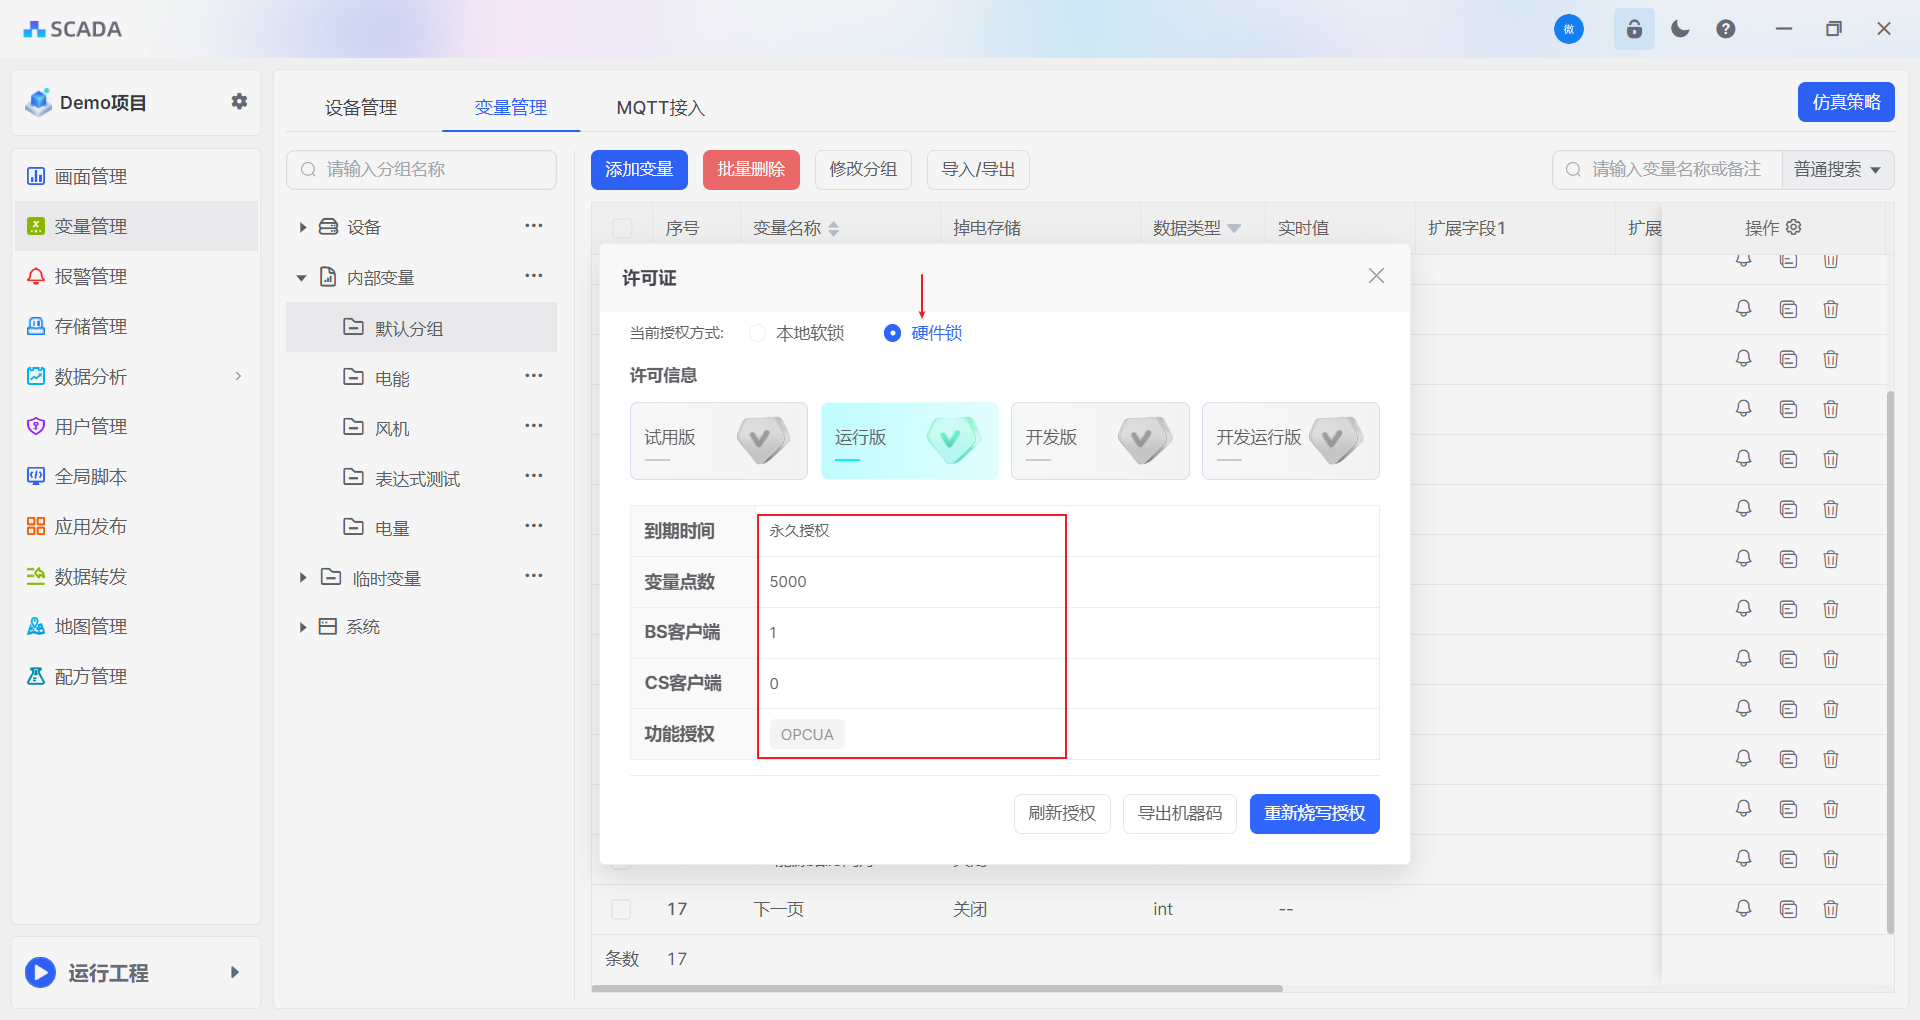Click the column settings gear beside 操作

point(1794,227)
